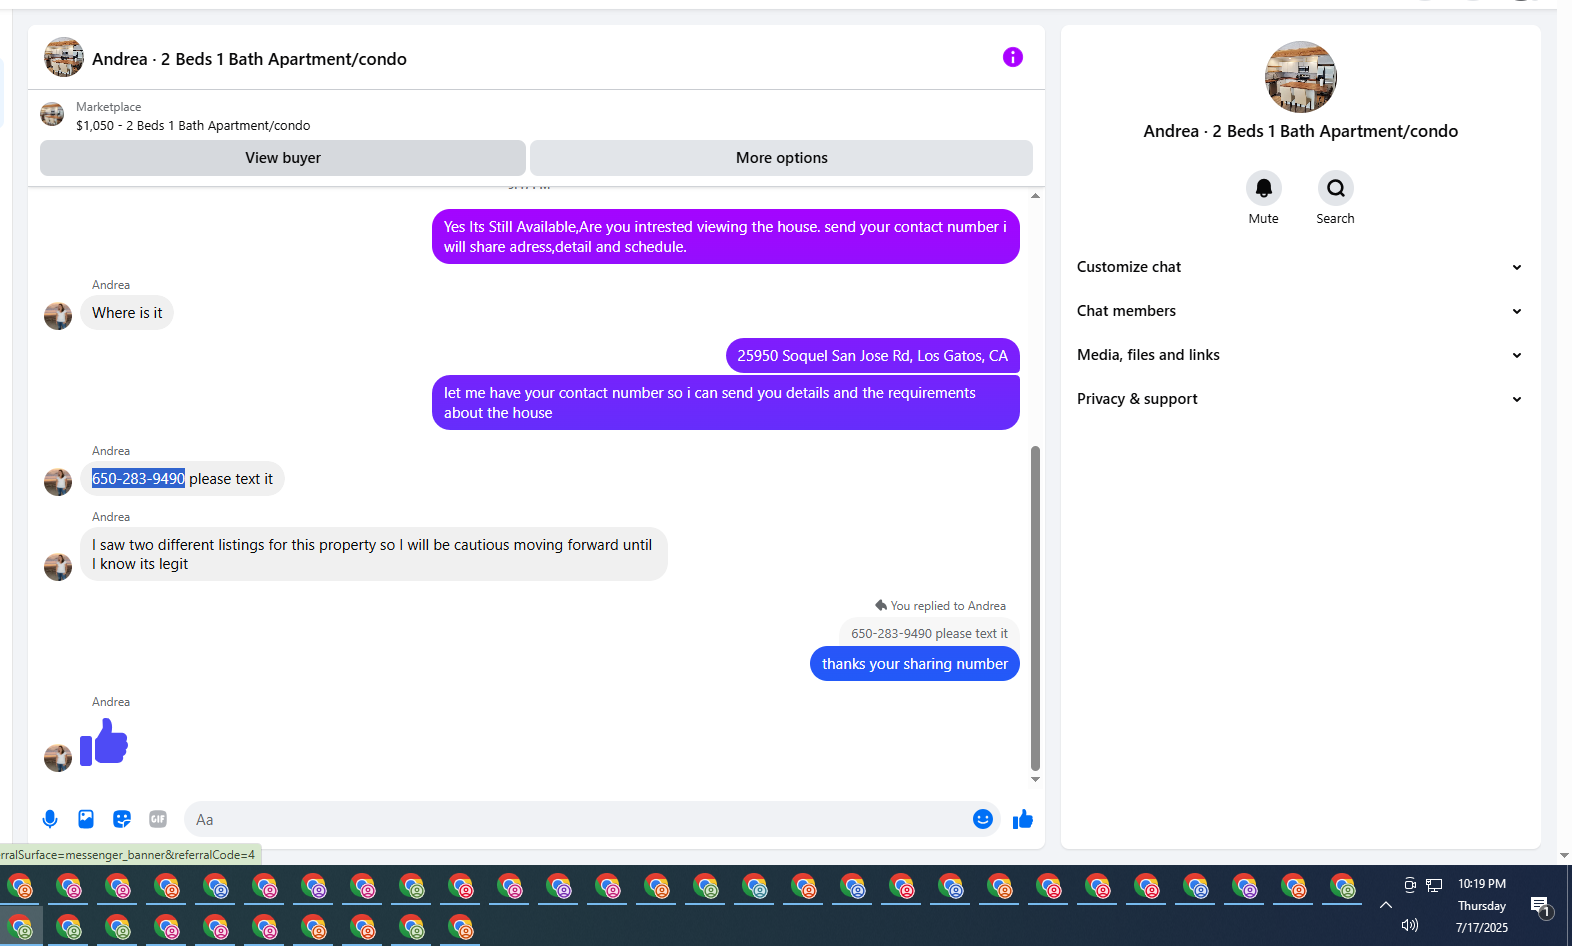Search within the conversation using the magnifier icon
This screenshot has width=1572, height=946.
1336,188
